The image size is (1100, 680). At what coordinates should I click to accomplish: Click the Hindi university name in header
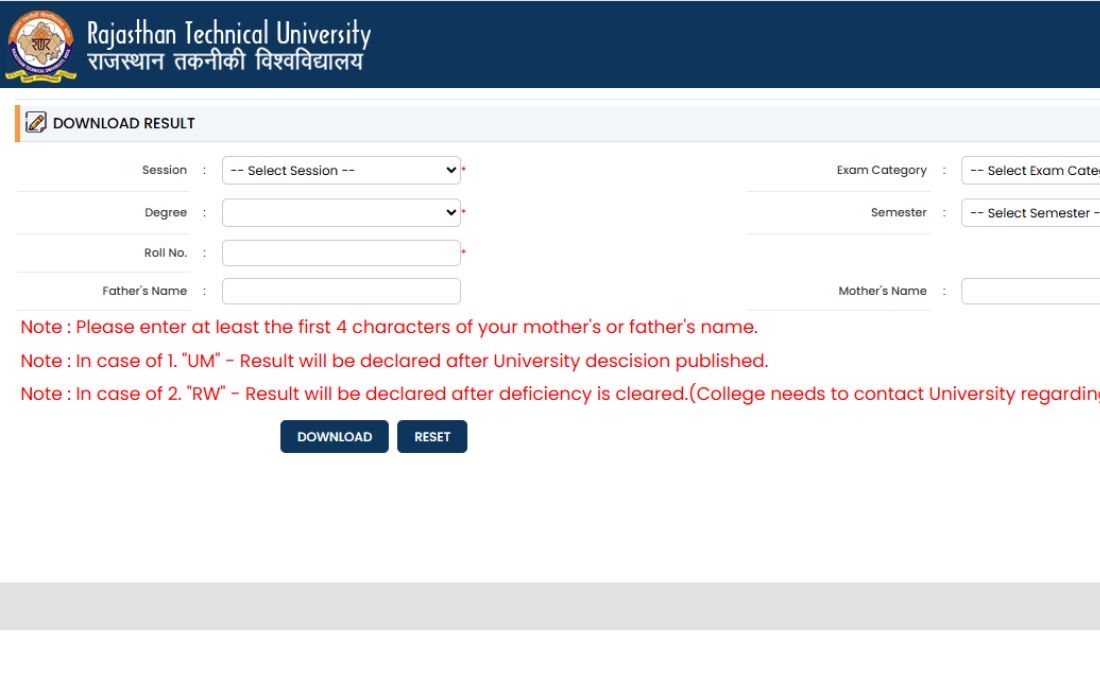click(x=225, y=62)
